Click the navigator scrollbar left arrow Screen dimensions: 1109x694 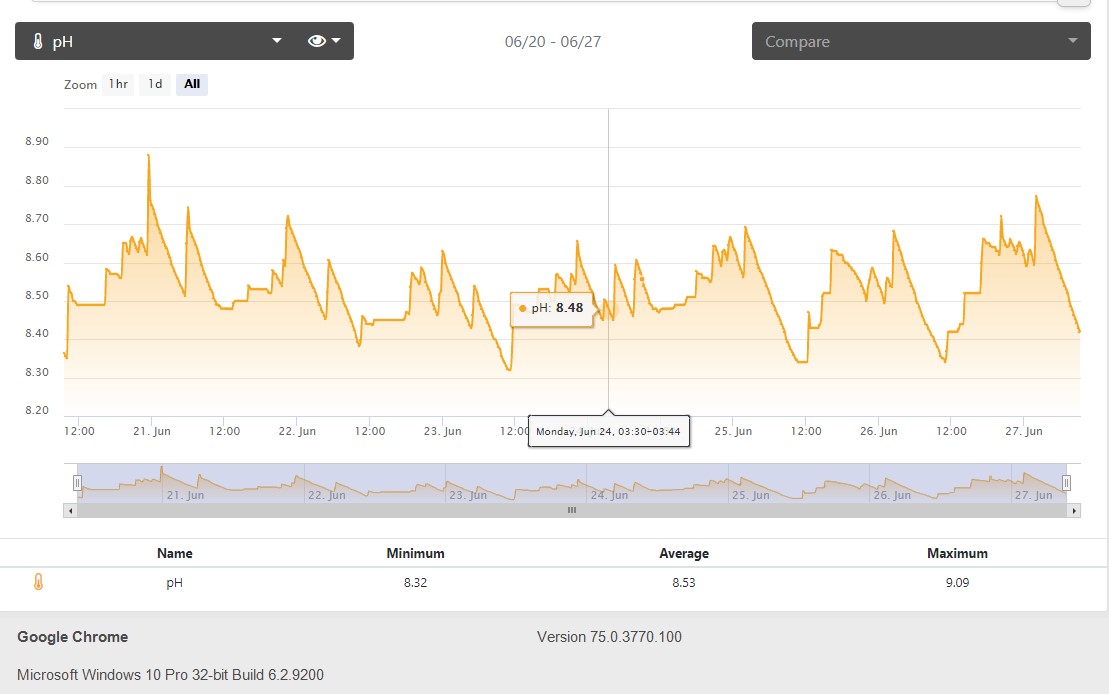70,510
